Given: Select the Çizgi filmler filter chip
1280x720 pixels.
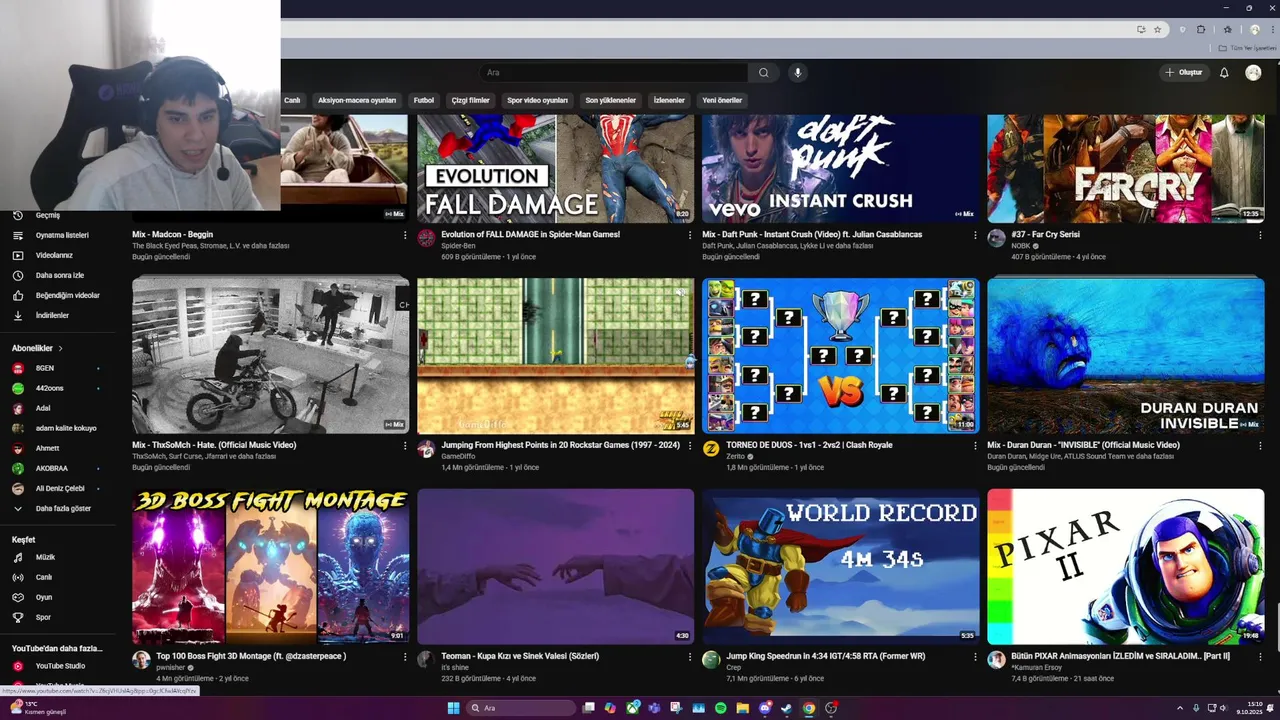Looking at the screenshot, I should click(471, 100).
